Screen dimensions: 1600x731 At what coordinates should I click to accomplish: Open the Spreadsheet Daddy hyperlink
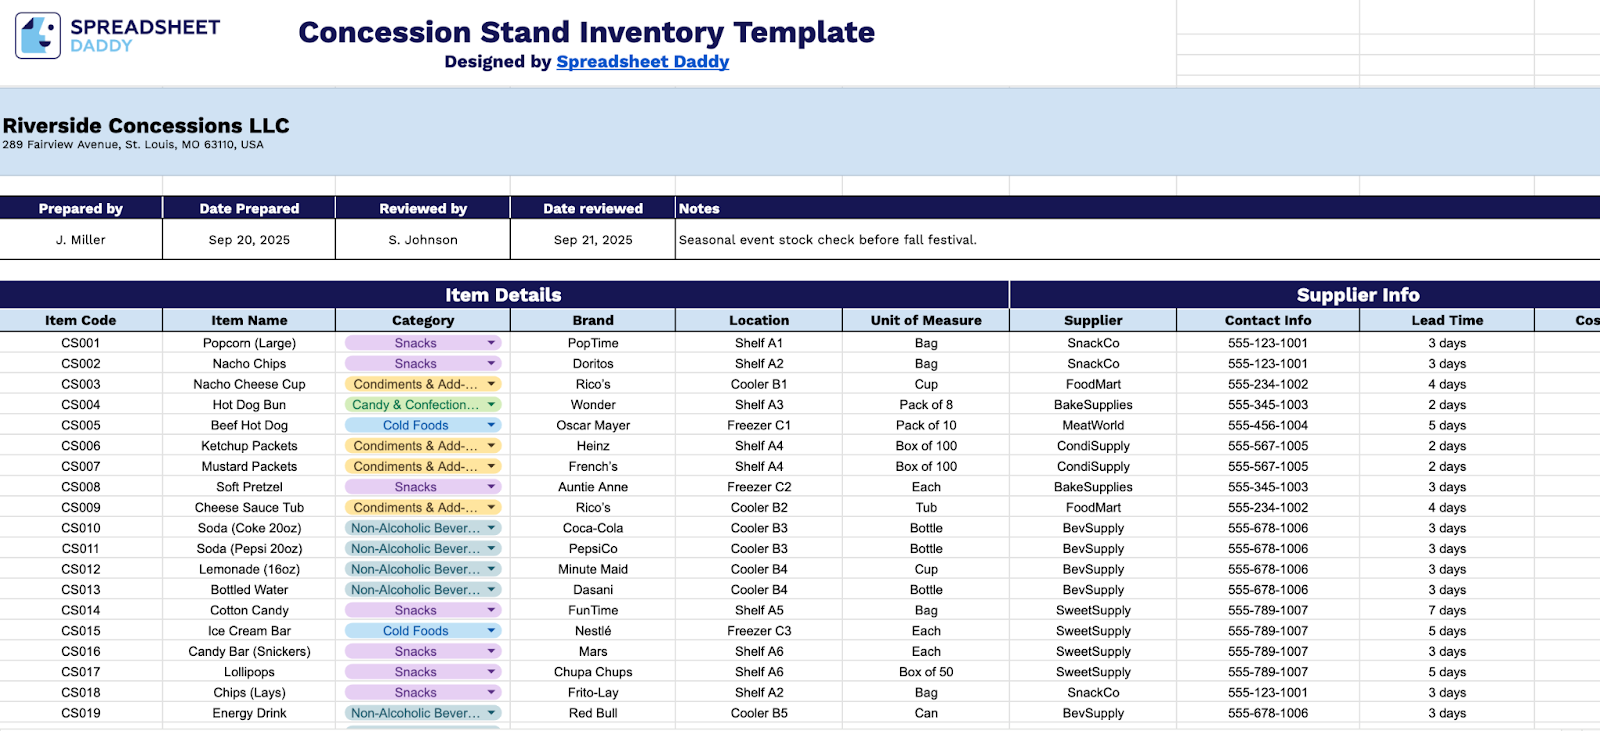coord(642,61)
